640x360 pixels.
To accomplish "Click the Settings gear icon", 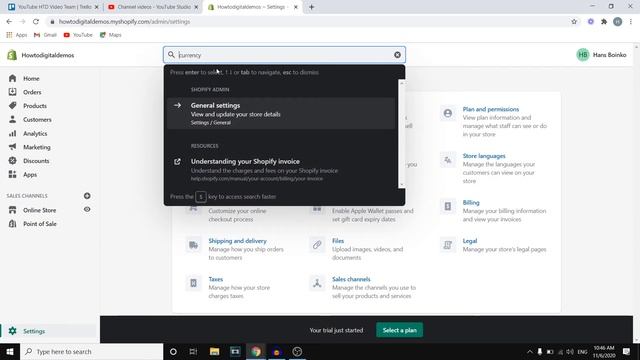I will (x=13, y=331).
